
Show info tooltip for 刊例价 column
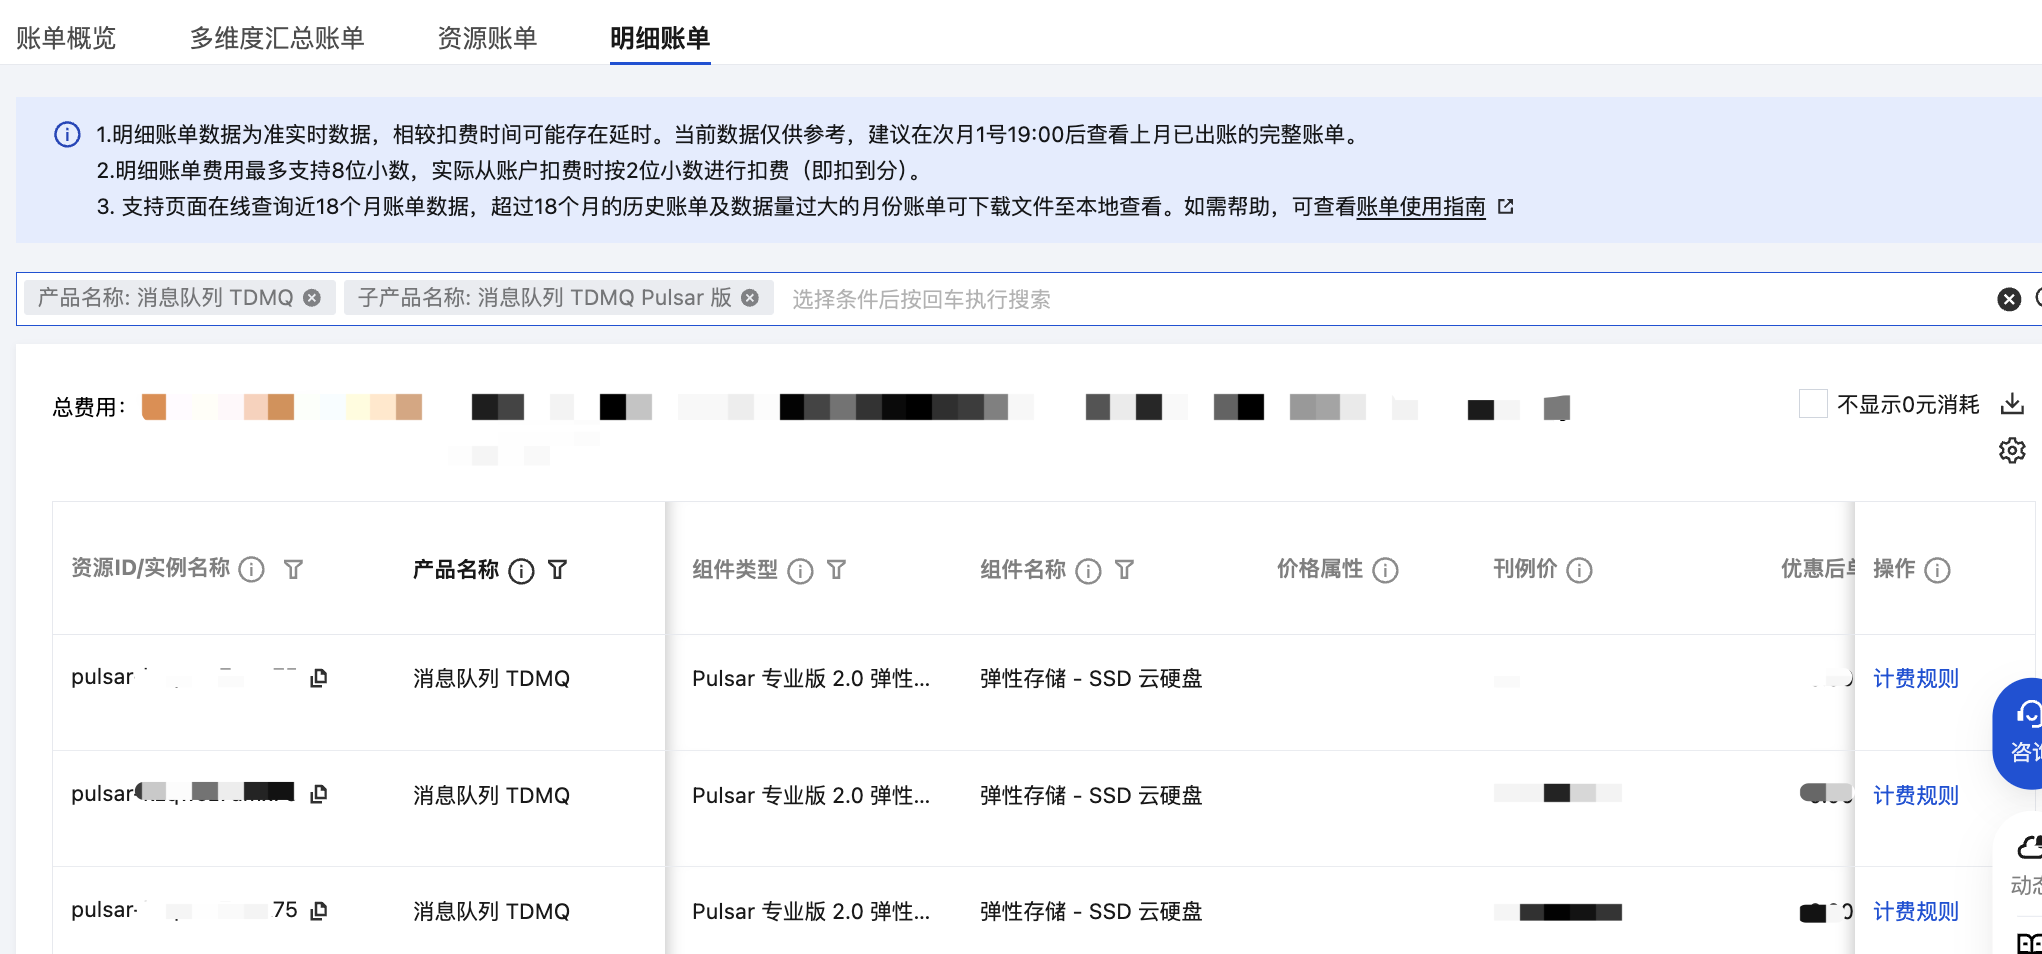1579,570
